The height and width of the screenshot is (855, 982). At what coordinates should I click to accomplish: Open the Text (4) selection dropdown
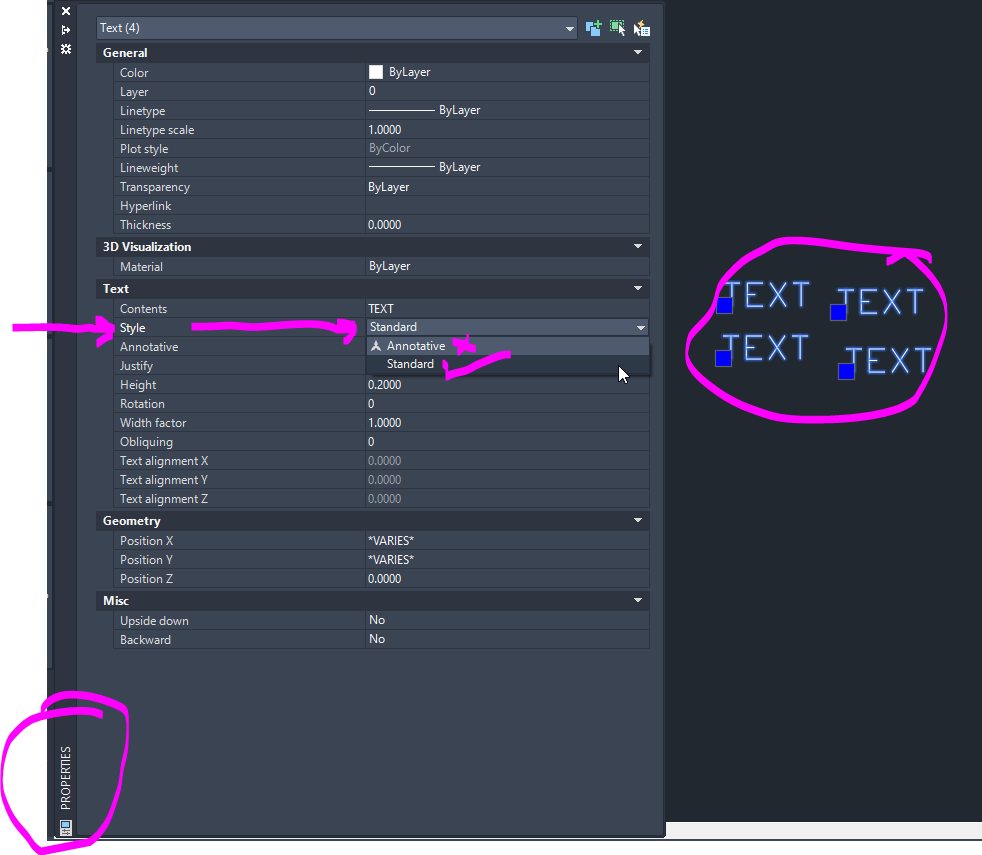click(569, 28)
